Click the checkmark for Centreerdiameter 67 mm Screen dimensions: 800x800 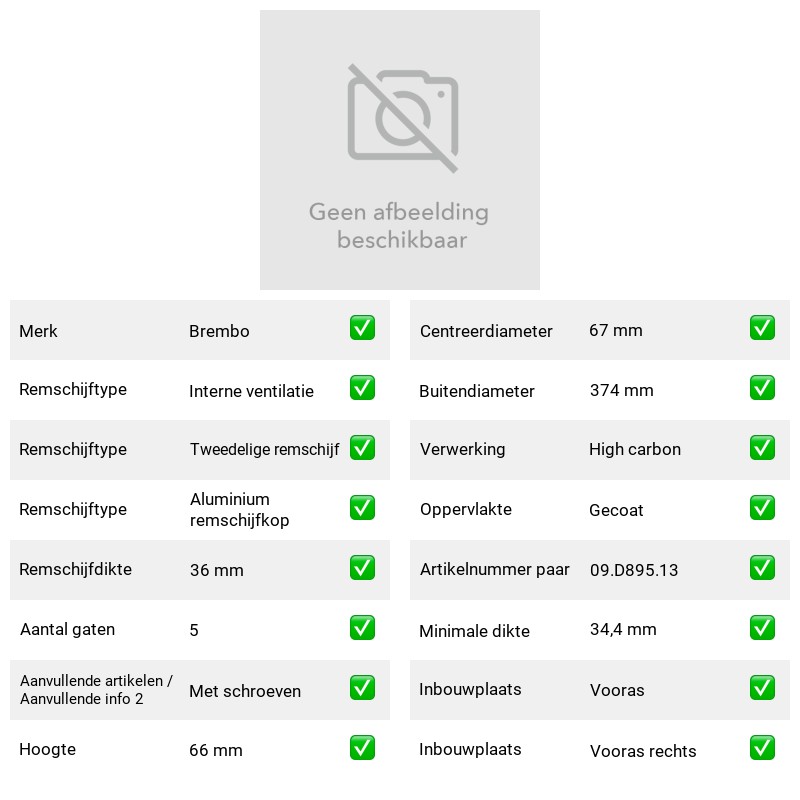(x=762, y=328)
